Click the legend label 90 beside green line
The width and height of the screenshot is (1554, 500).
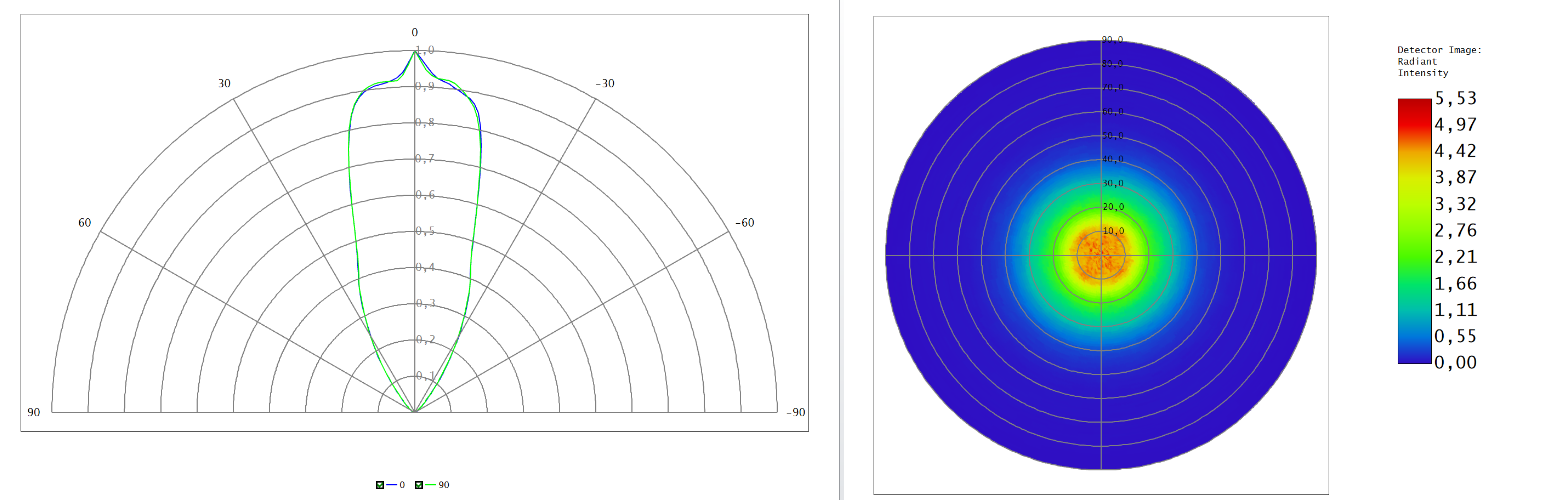[444, 485]
